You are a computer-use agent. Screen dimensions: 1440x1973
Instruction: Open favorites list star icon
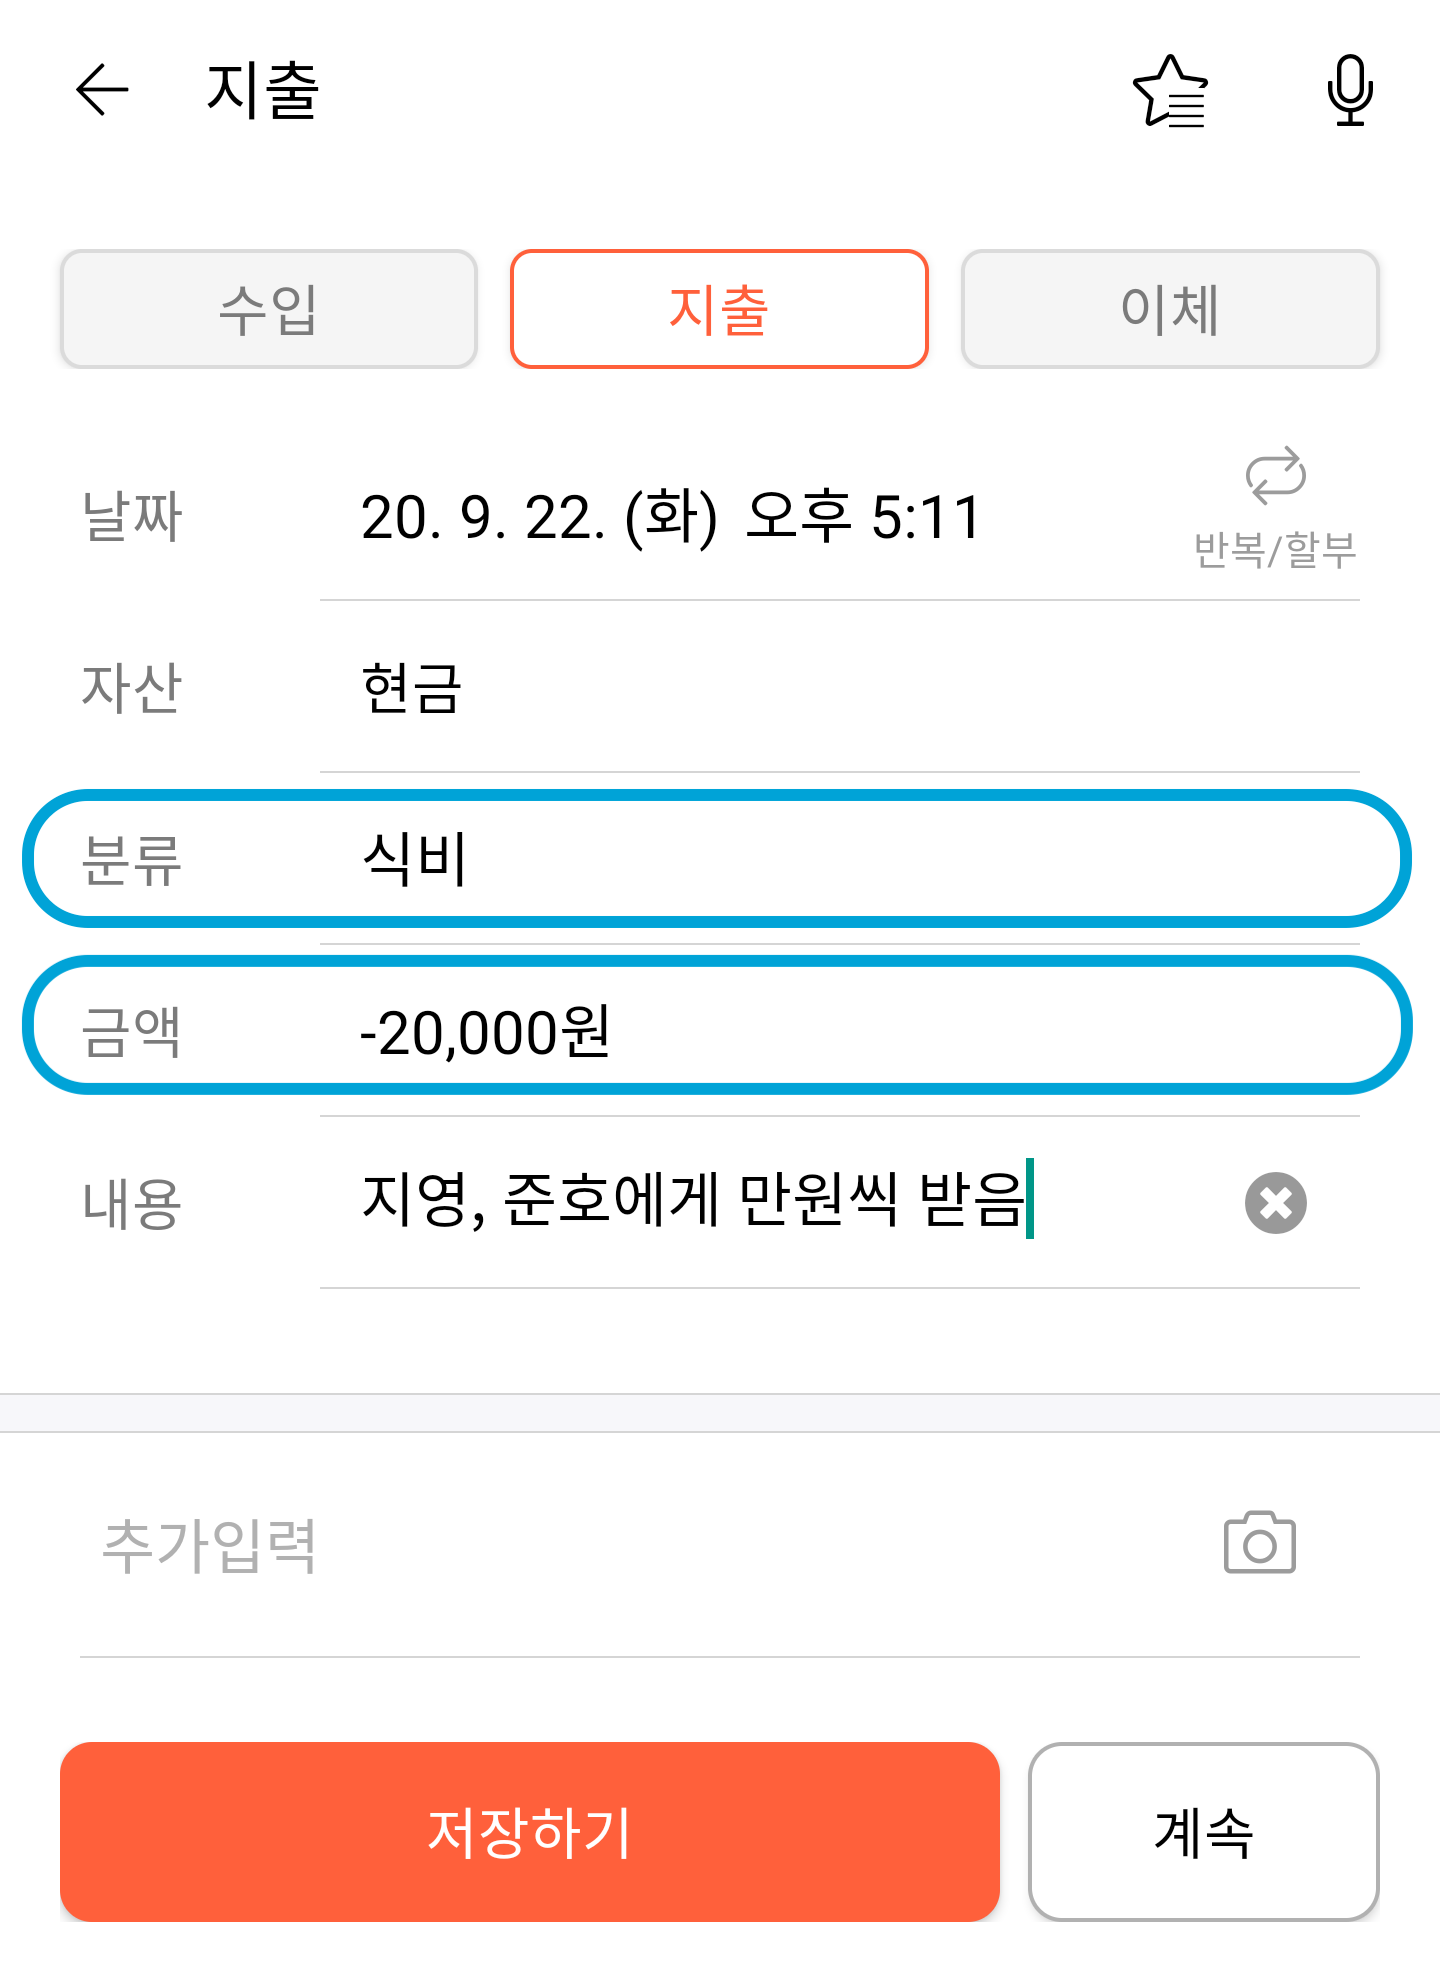[1170, 91]
